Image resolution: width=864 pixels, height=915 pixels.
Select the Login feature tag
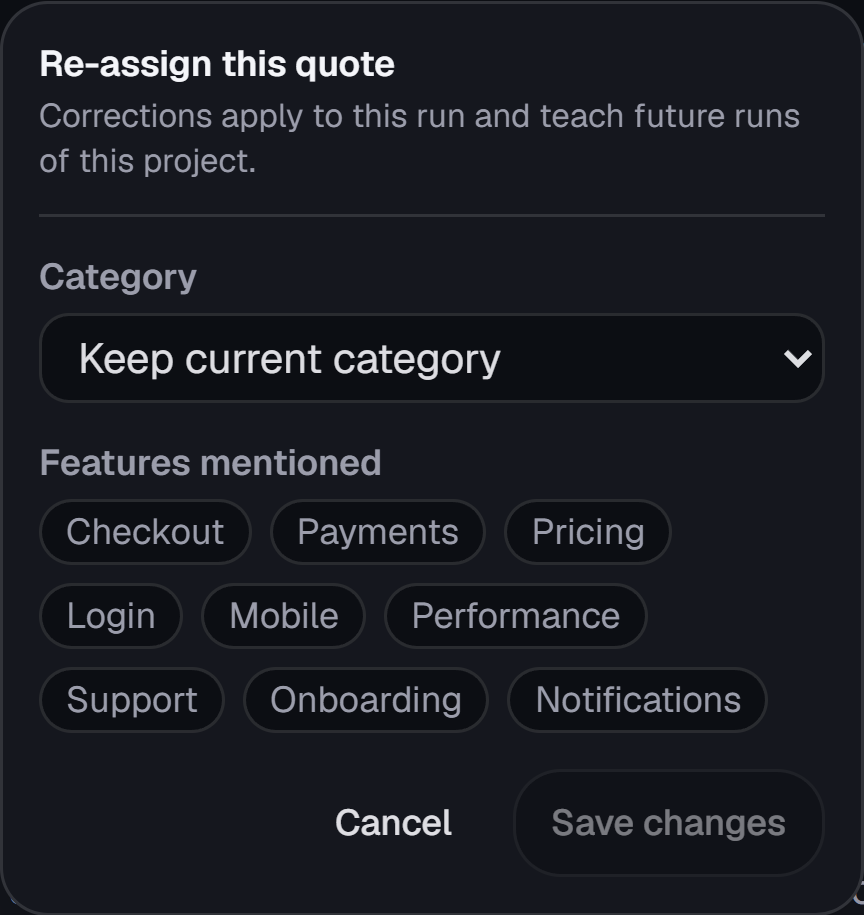click(111, 616)
